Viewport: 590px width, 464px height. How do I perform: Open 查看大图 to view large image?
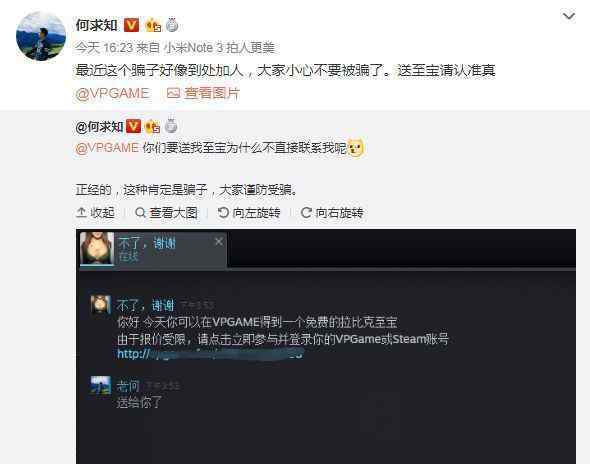tap(167, 213)
